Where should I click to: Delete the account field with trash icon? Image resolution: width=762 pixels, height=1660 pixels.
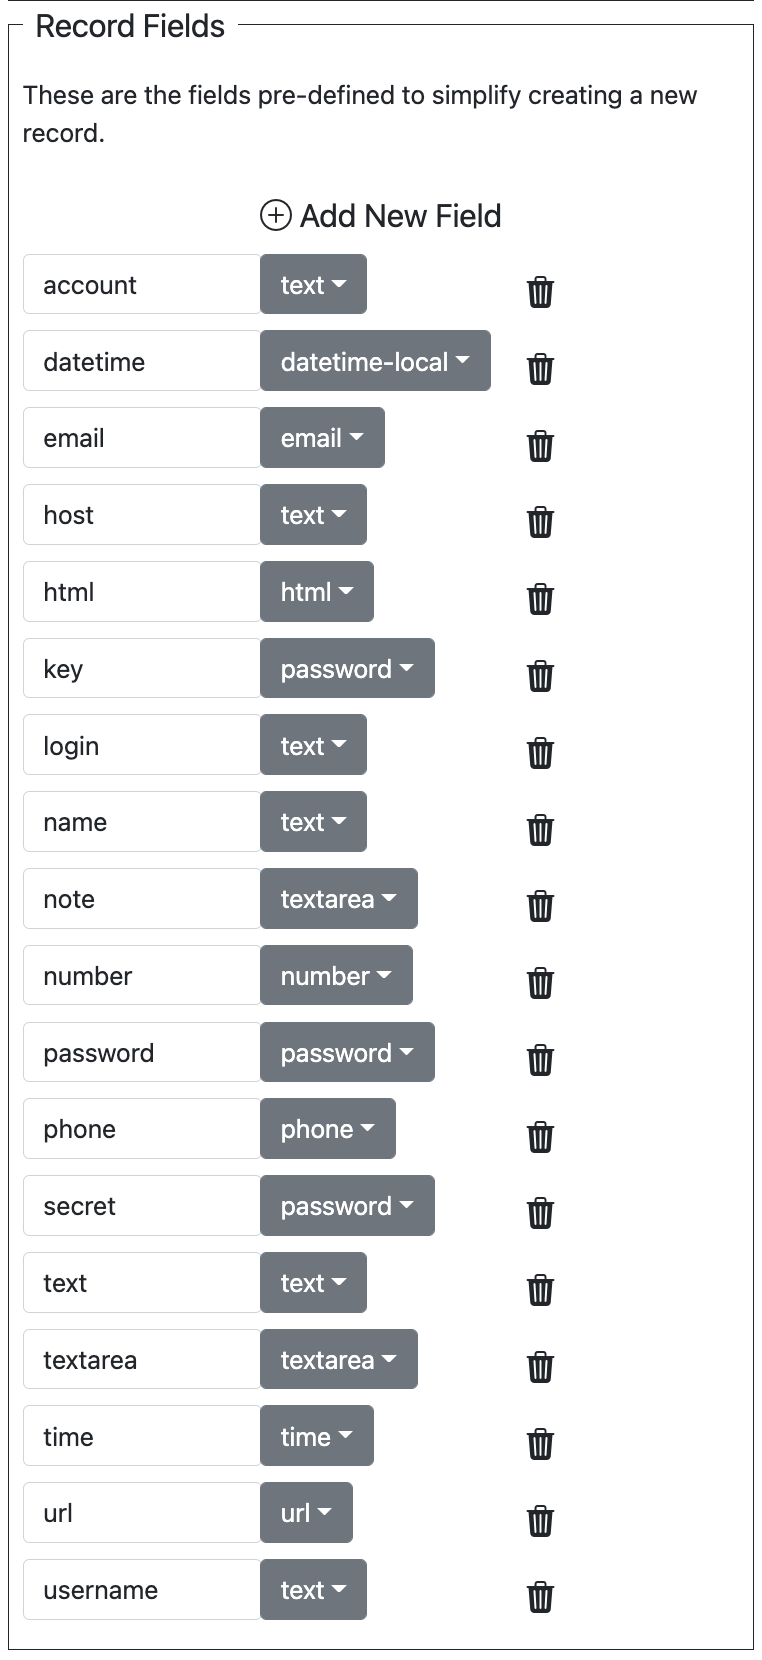pos(540,292)
